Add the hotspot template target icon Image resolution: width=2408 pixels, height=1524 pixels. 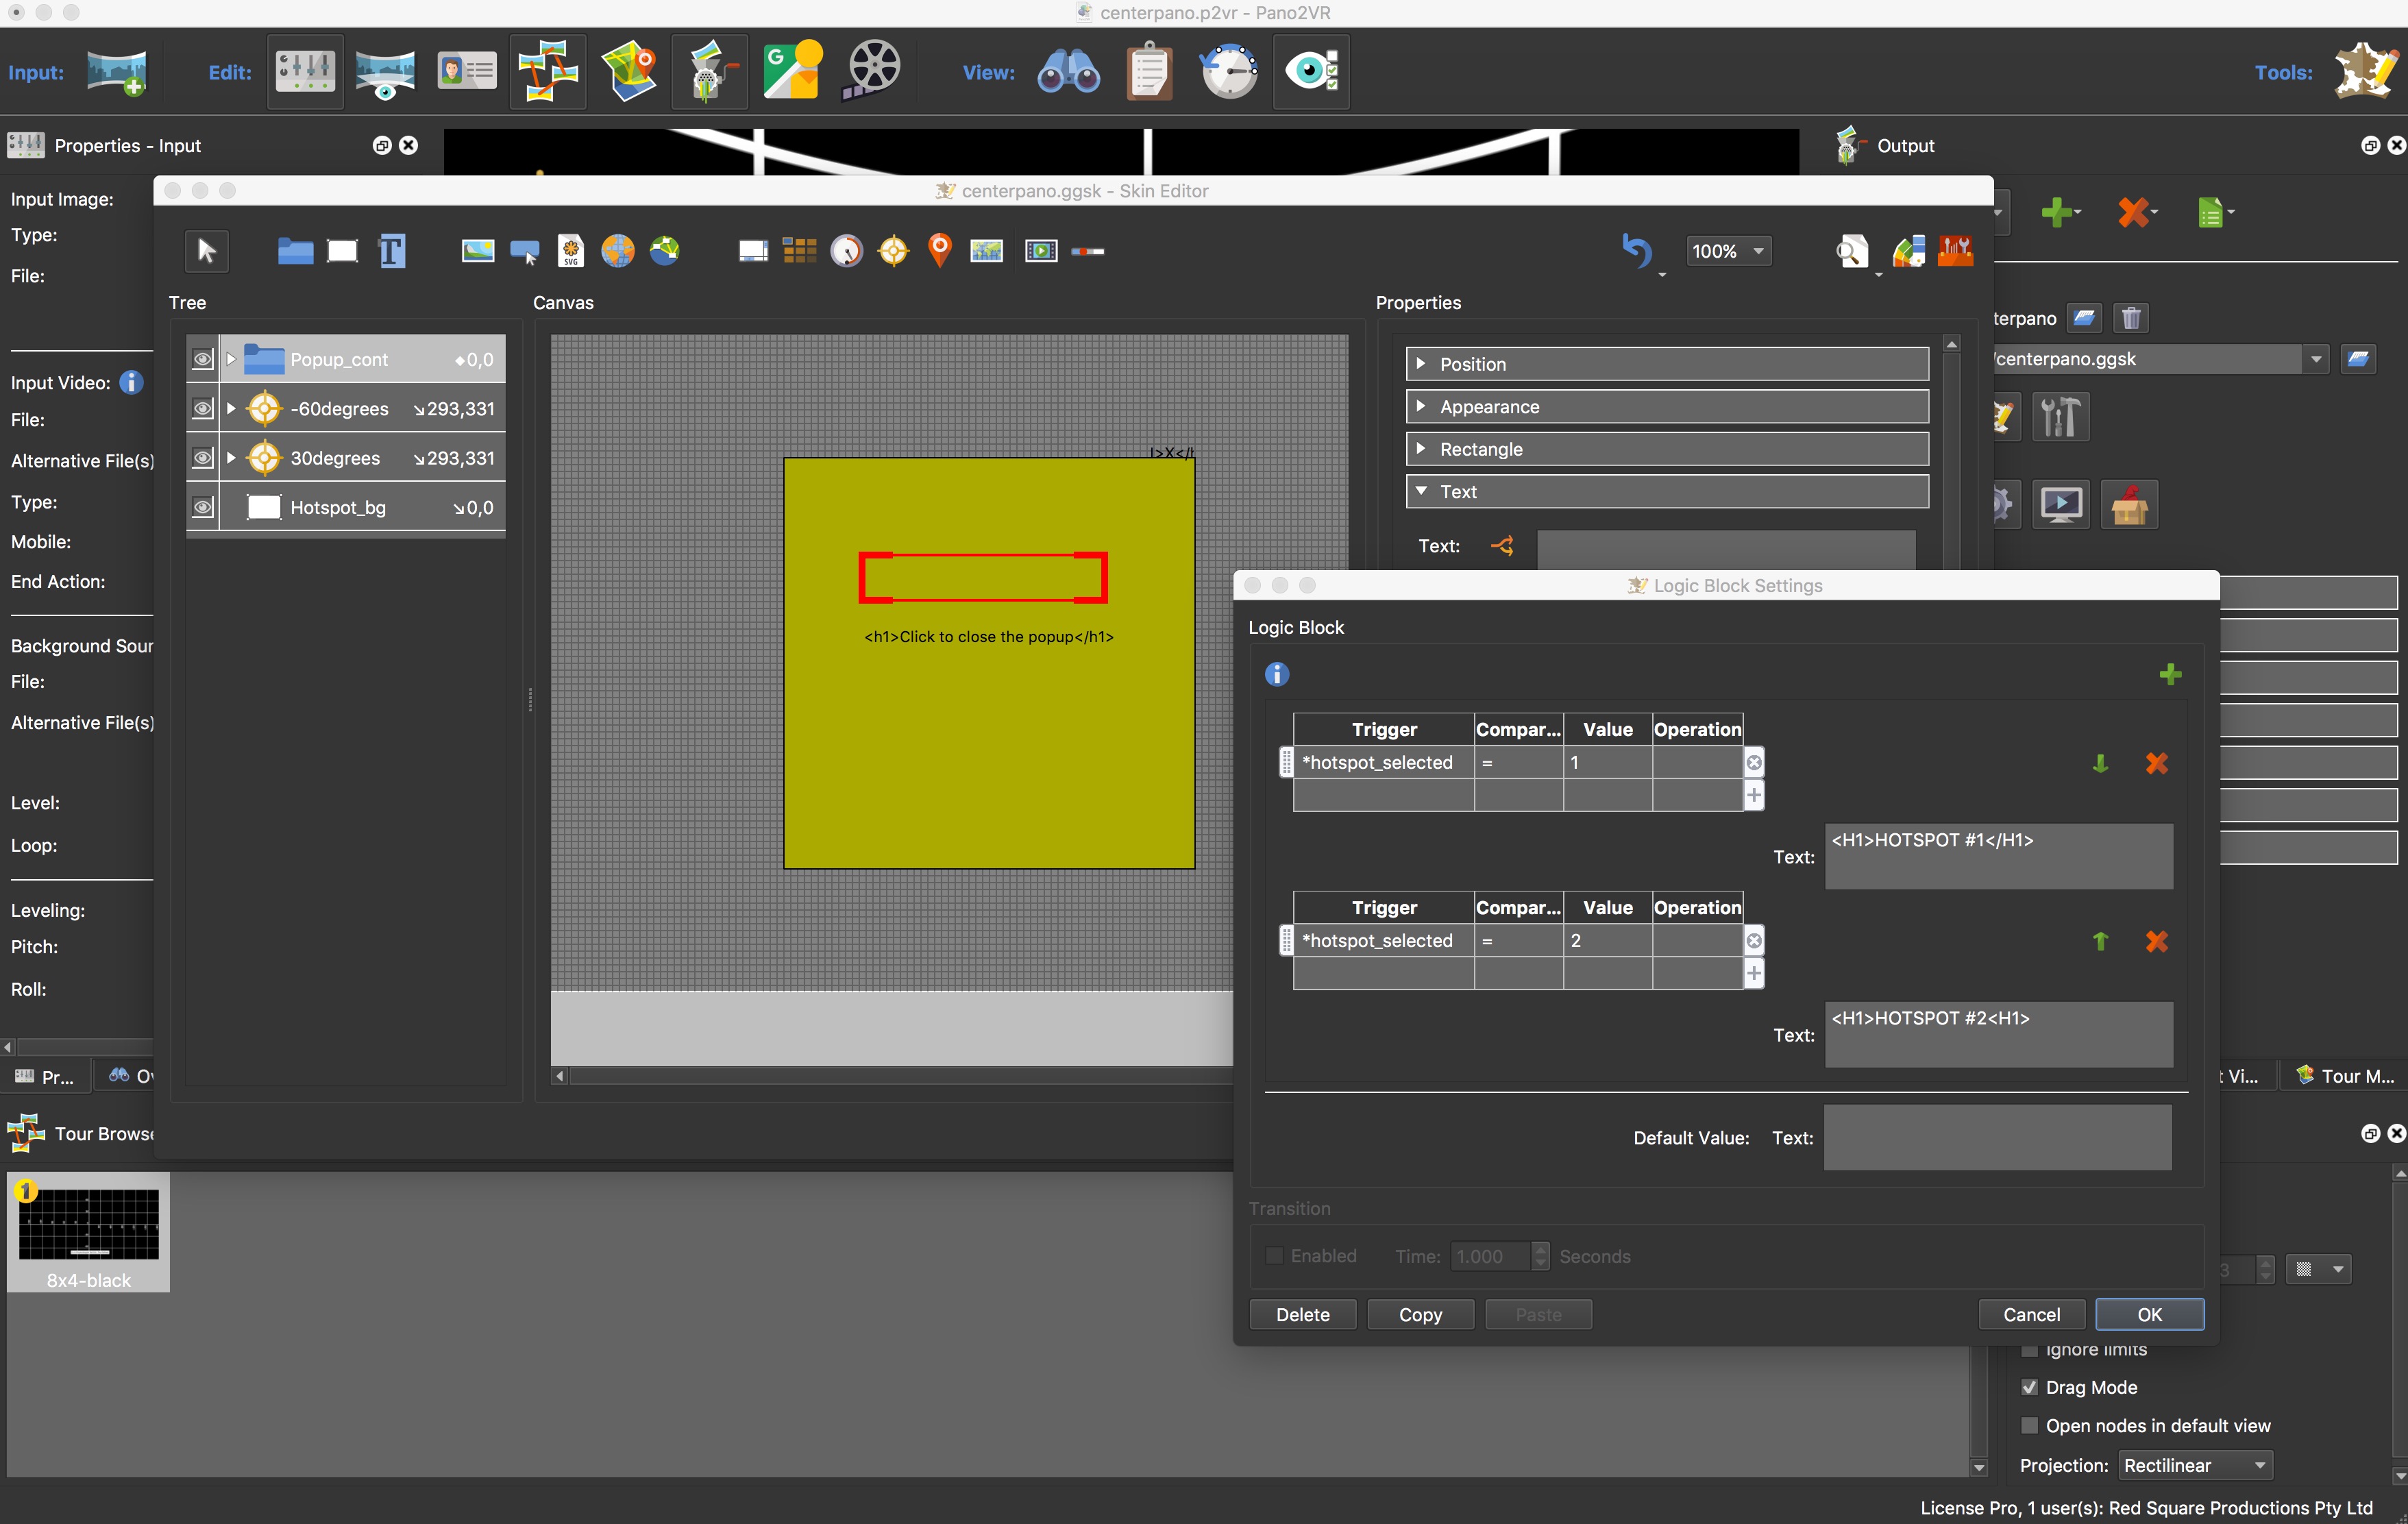893,251
